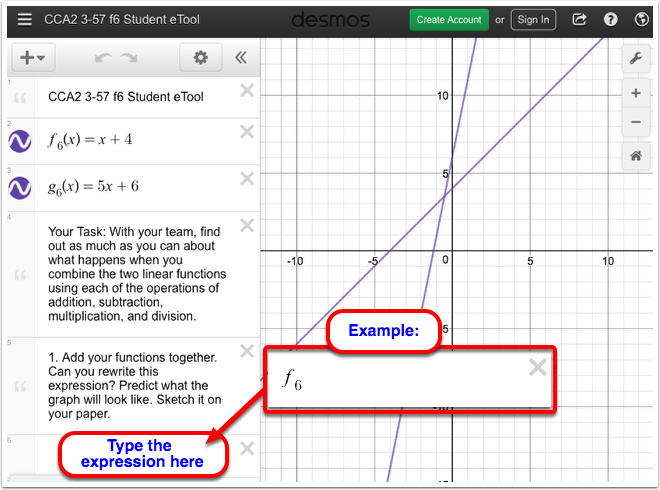Delete the Your Task note
Viewport: 660px width, 490px height.
(247, 225)
